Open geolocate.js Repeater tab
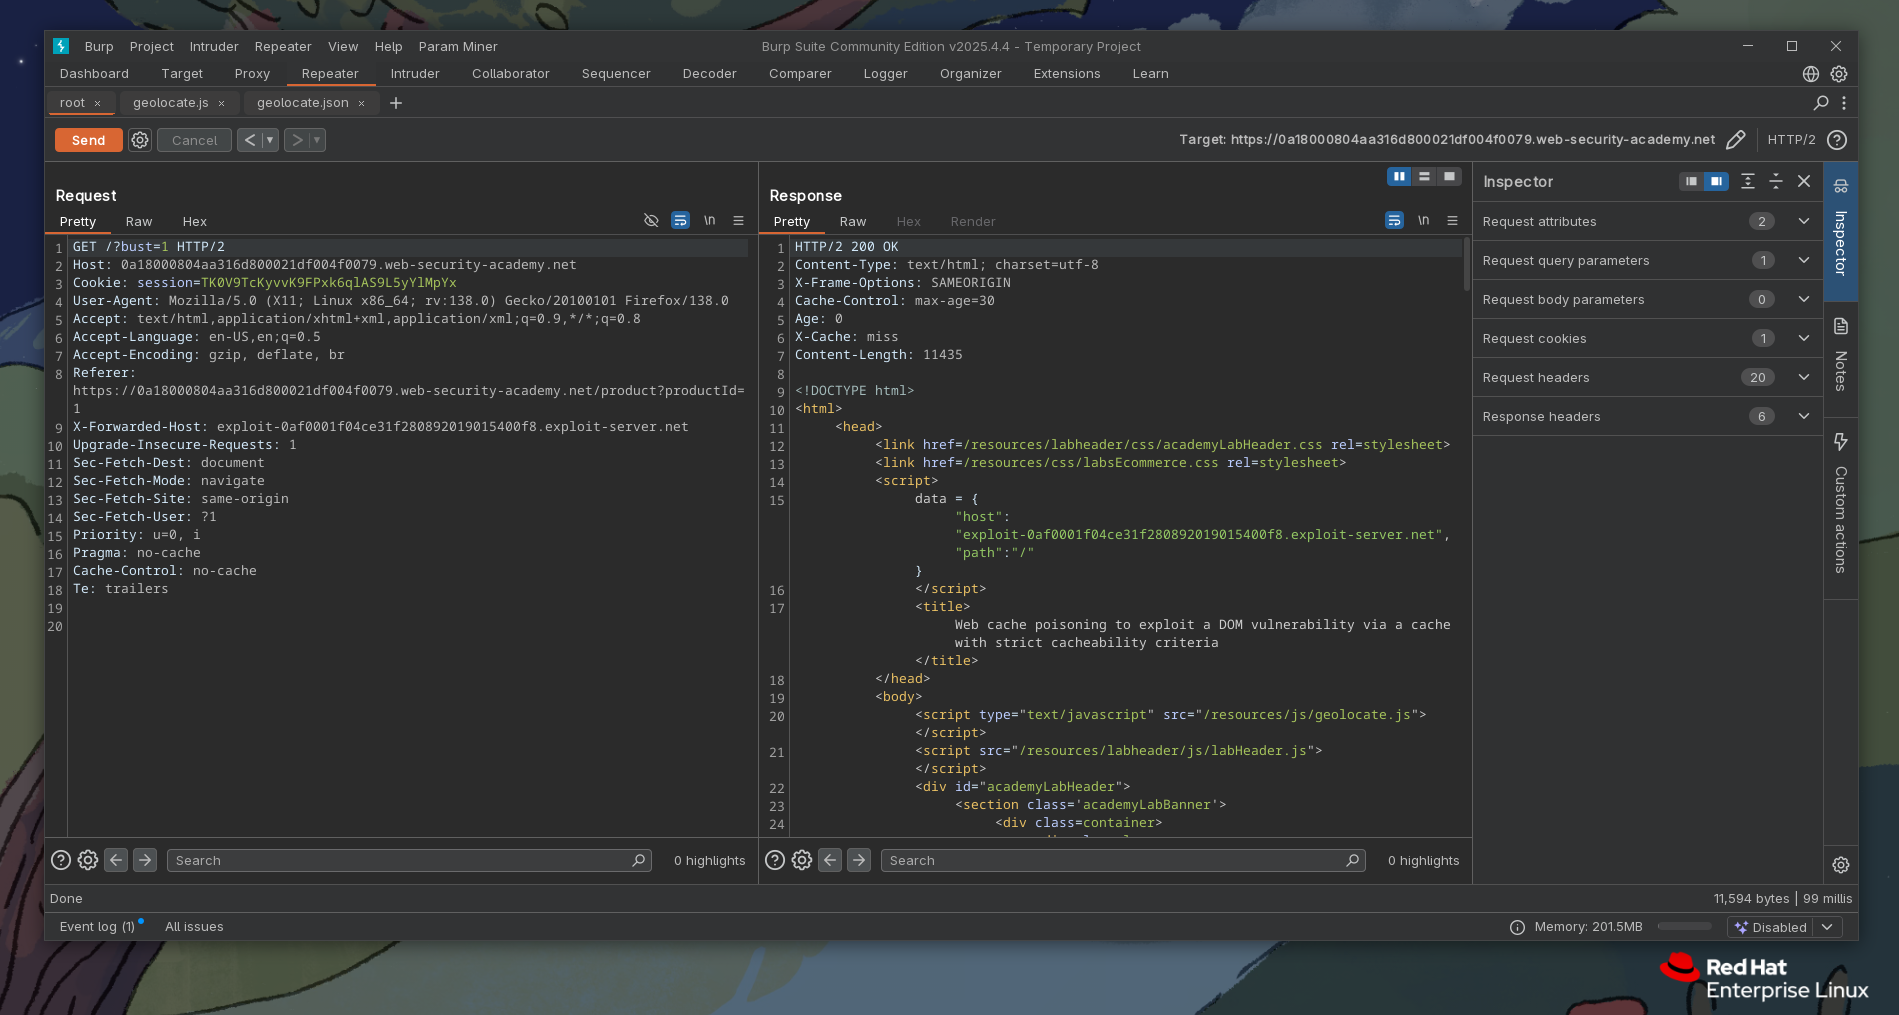 pos(171,103)
